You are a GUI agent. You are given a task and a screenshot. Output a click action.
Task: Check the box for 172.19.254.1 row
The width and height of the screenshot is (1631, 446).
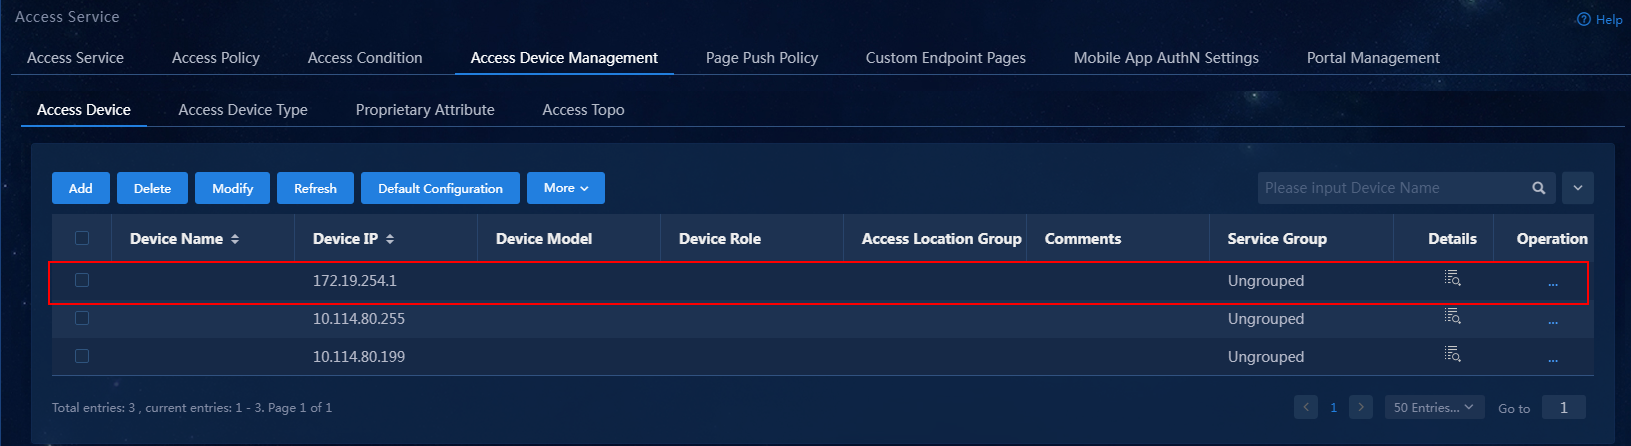click(82, 280)
